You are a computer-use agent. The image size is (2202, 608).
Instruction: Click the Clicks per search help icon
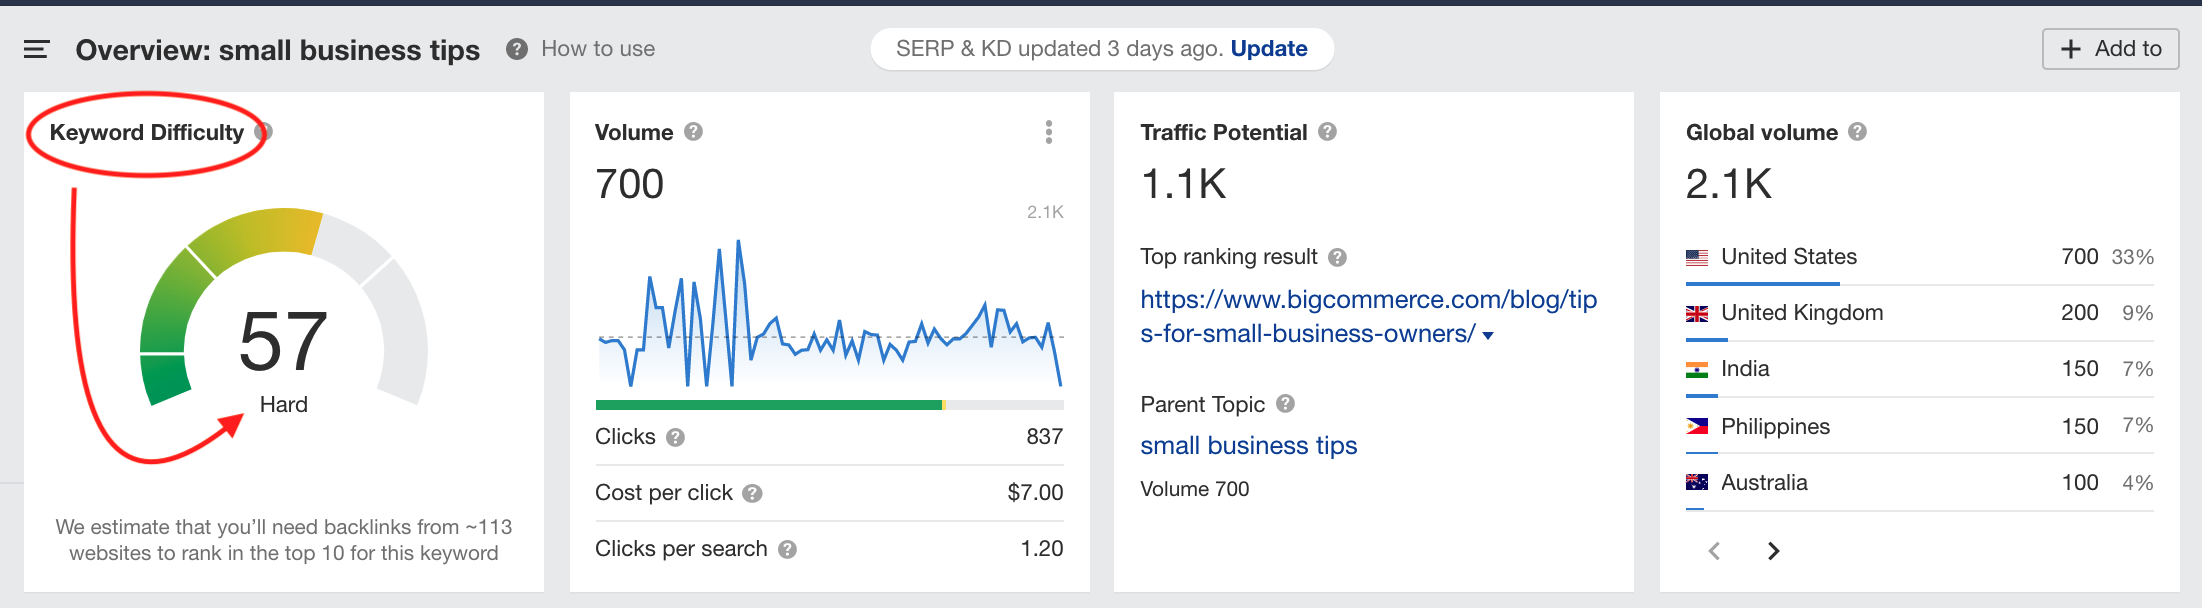point(787,548)
